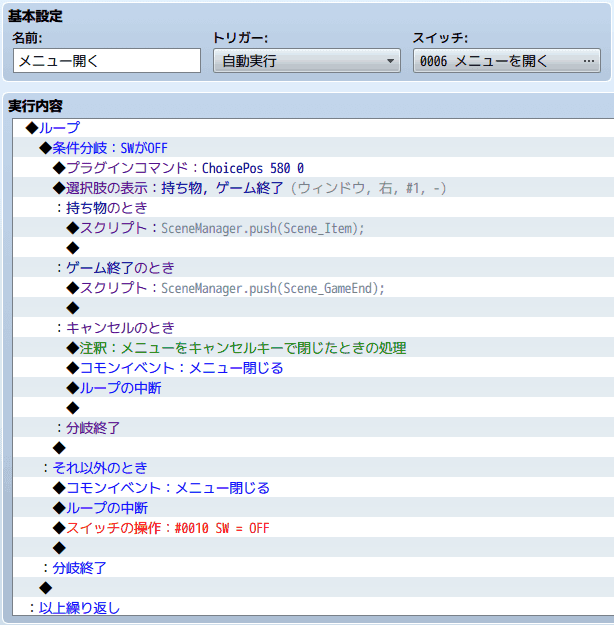The width and height of the screenshot is (614, 625).
Task: Open the switch selector 0006 メニューを開く
Action: pos(507,61)
